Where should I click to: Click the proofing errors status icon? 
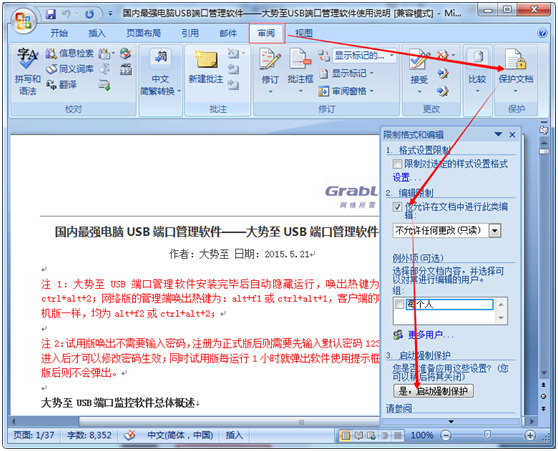tap(130, 435)
